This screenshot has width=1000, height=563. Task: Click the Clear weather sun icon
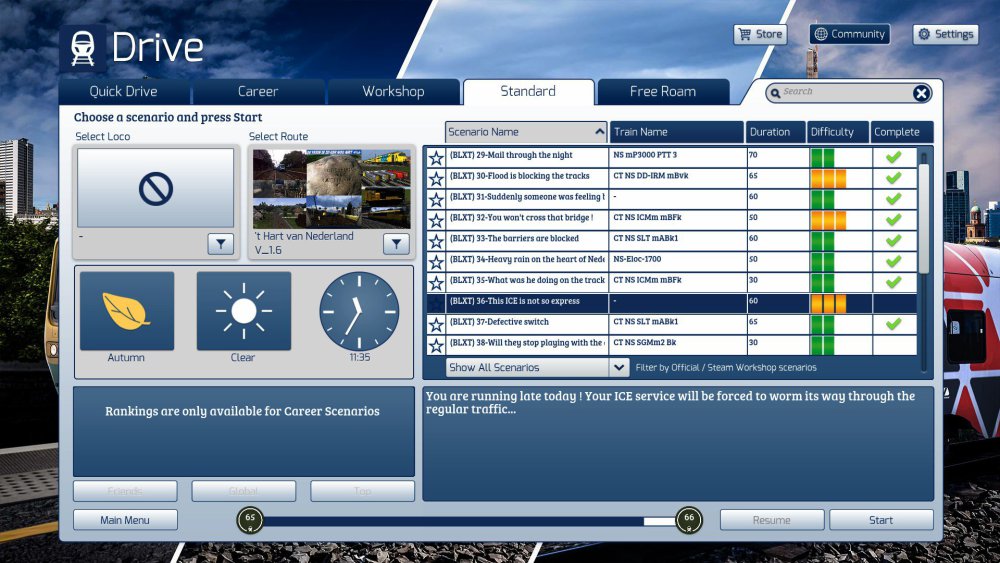(x=243, y=311)
